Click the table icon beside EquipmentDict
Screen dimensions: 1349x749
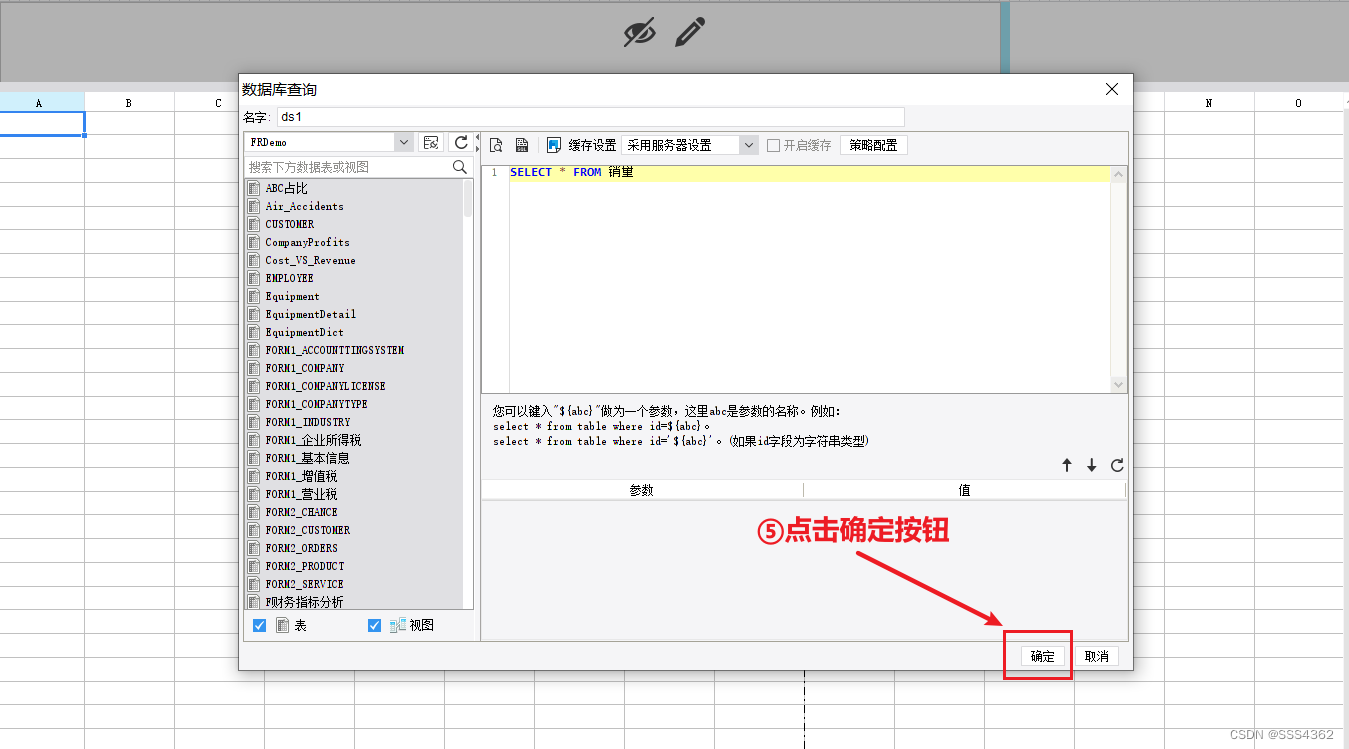pos(254,332)
